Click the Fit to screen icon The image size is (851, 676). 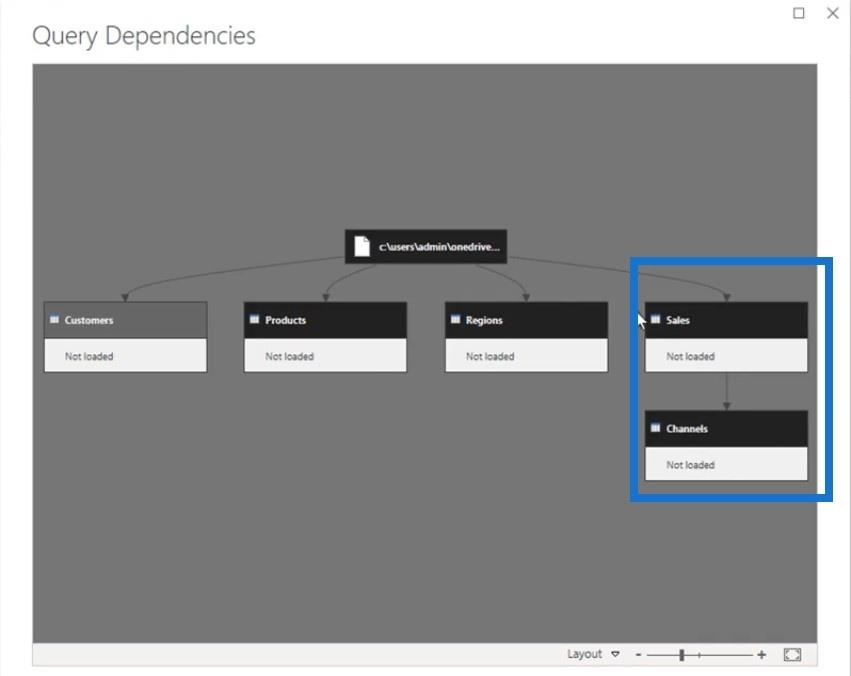[792, 655]
